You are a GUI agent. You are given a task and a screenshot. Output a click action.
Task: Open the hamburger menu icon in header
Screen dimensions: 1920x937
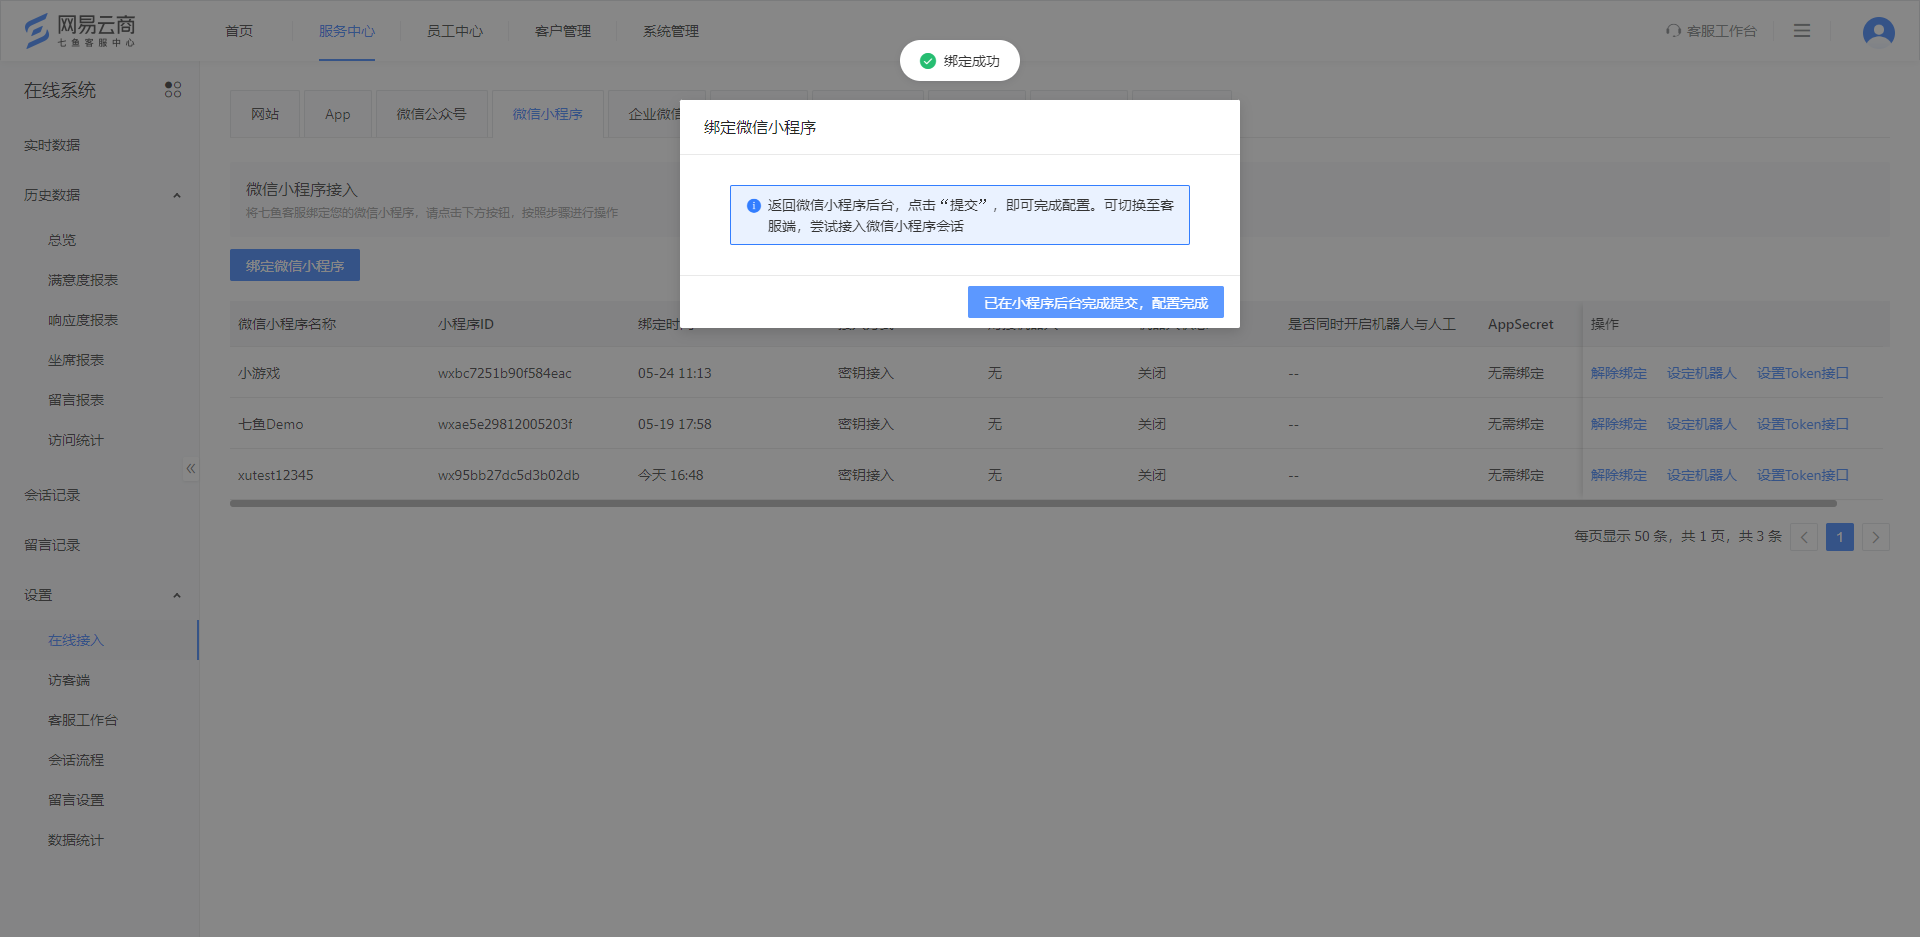coord(1802,31)
